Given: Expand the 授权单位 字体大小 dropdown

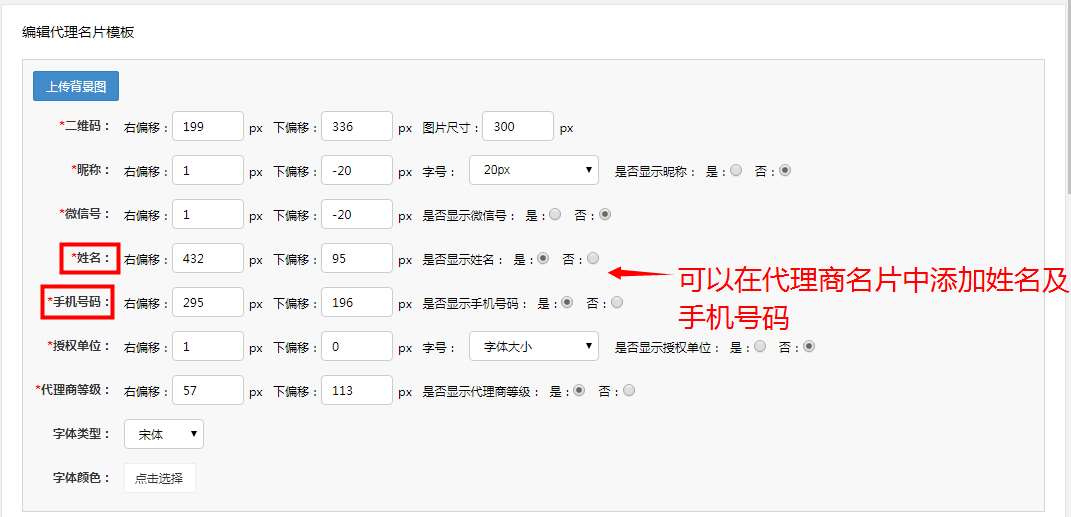Looking at the screenshot, I should [x=533, y=346].
